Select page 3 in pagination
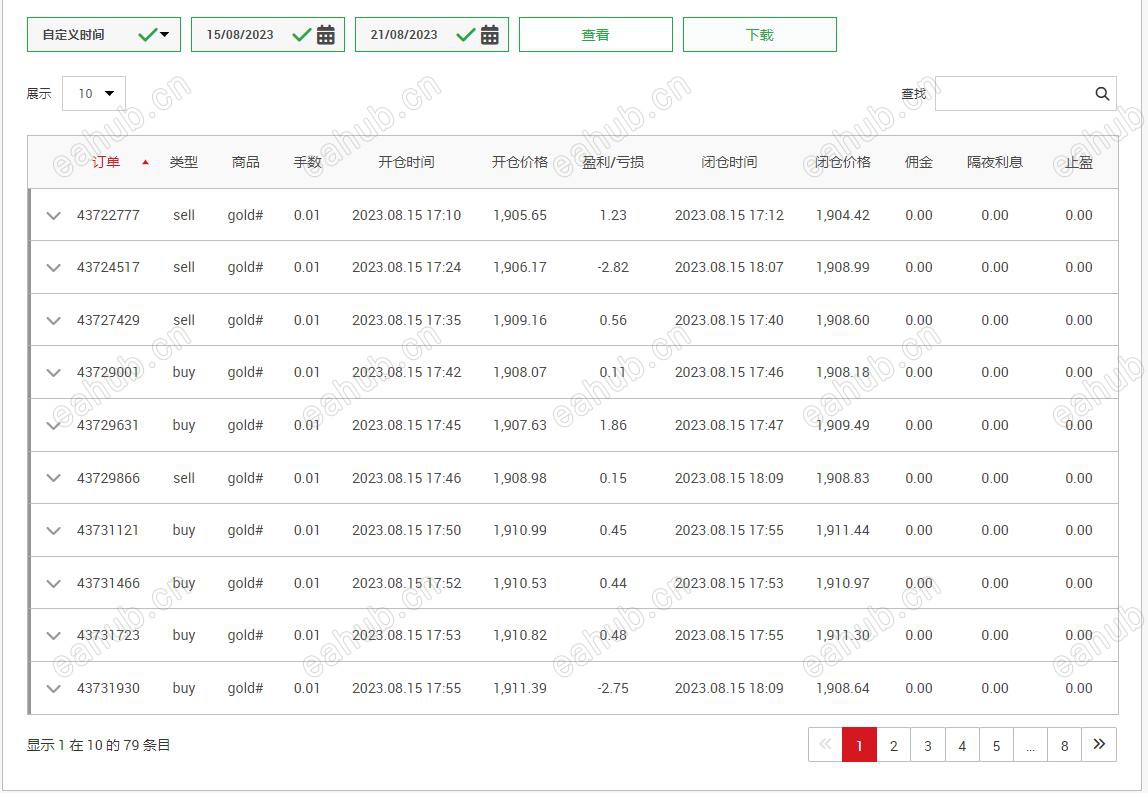This screenshot has height=793, width=1148. pyautogui.click(x=927, y=745)
